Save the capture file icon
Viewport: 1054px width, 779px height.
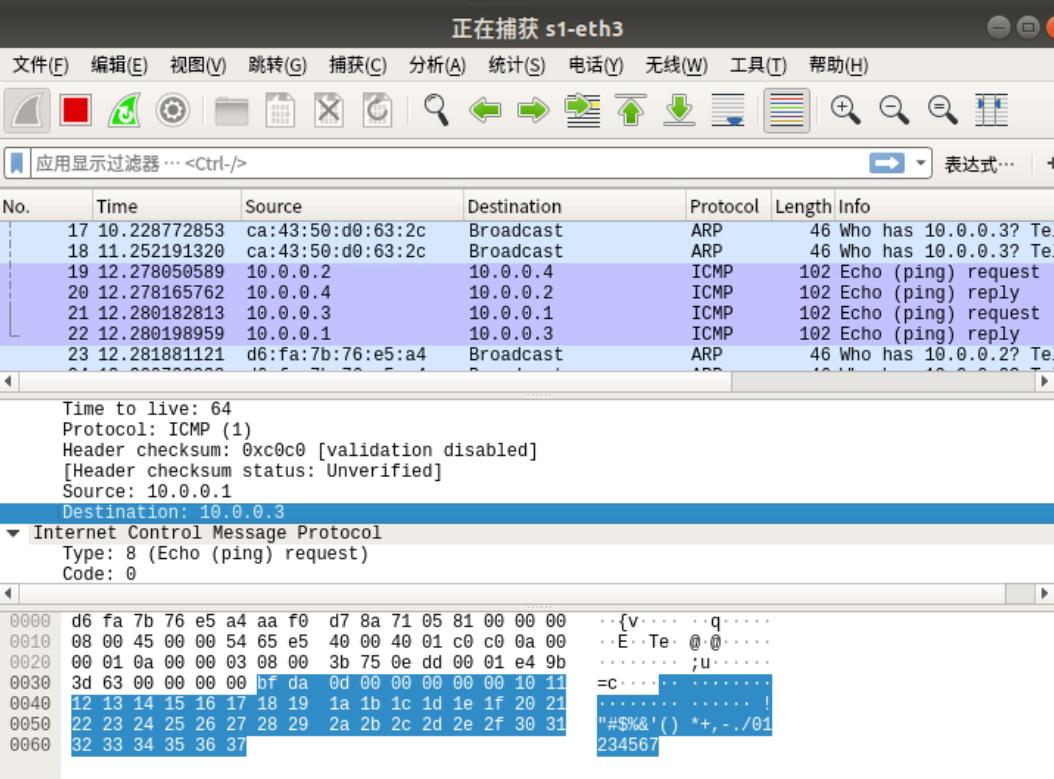pos(280,110)
